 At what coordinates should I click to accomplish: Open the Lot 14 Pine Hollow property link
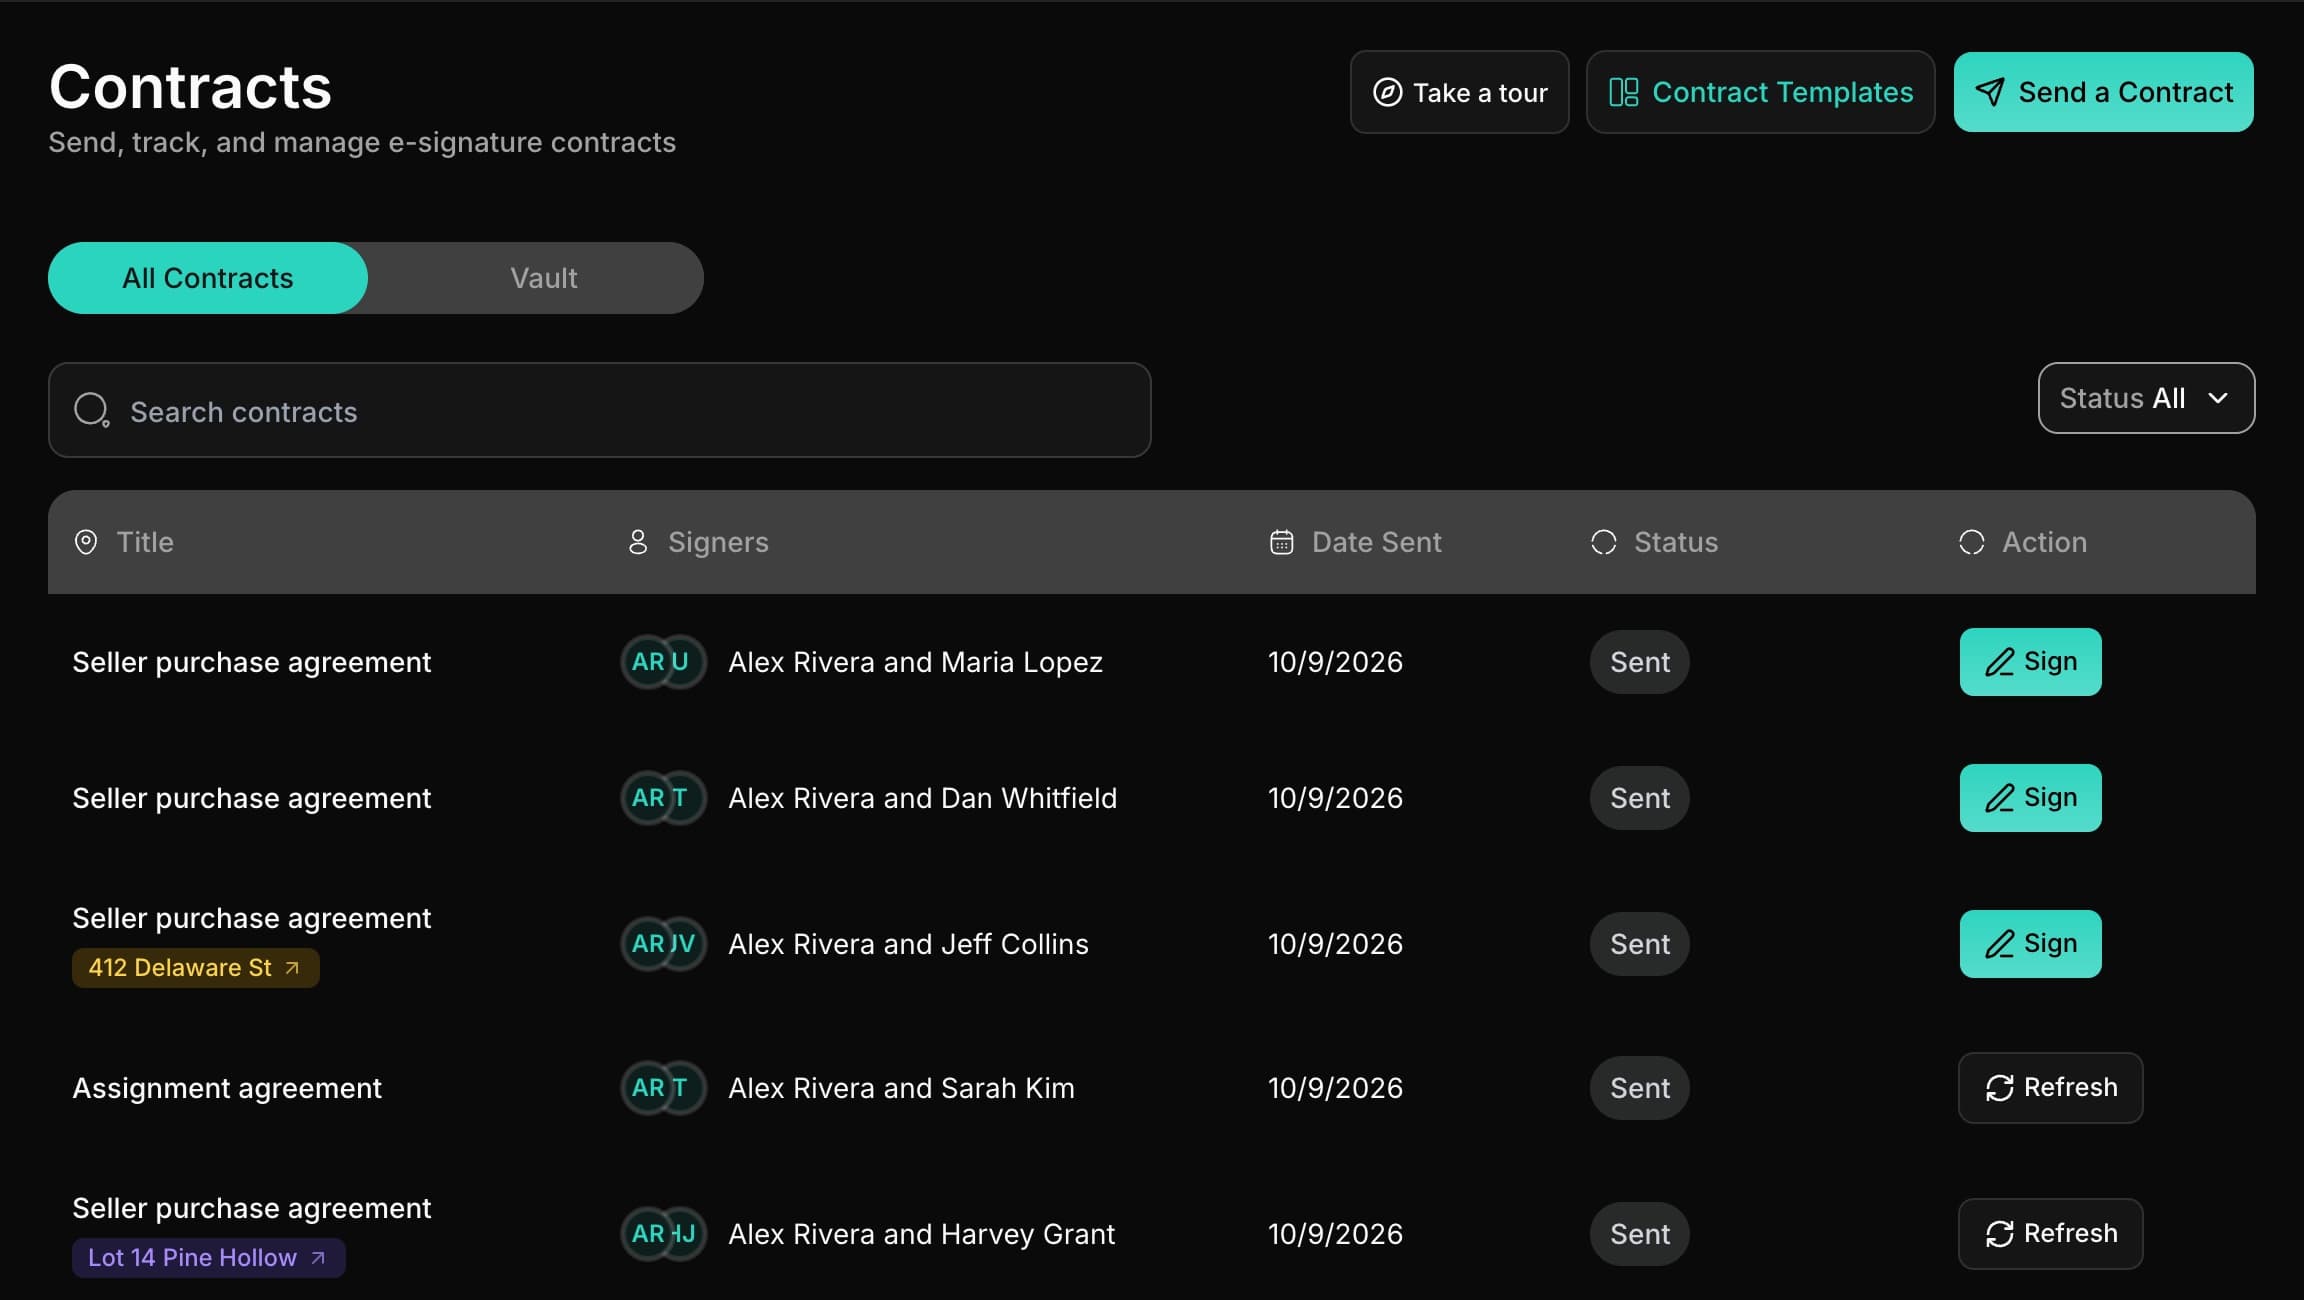[x=209, y=1258]
